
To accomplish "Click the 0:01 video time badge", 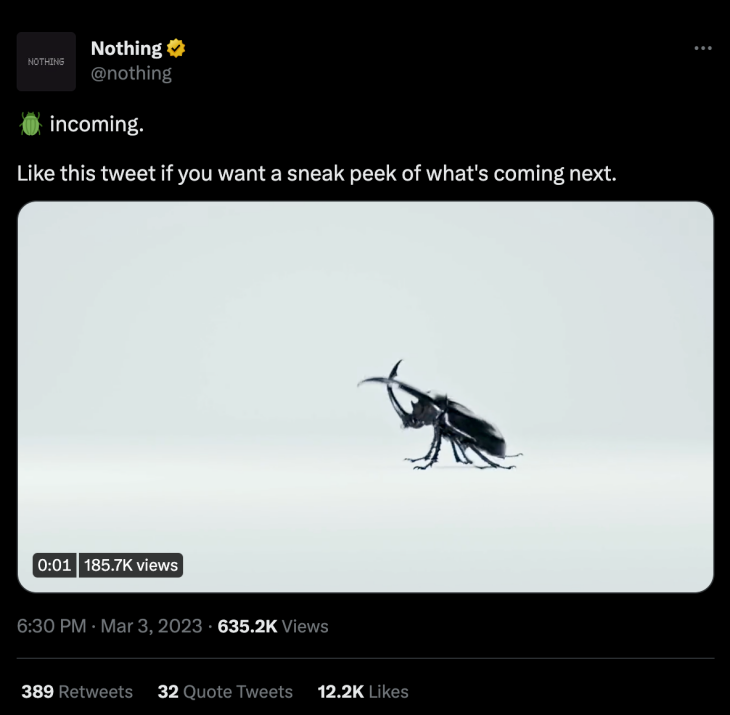I will [x=54, y=565].
